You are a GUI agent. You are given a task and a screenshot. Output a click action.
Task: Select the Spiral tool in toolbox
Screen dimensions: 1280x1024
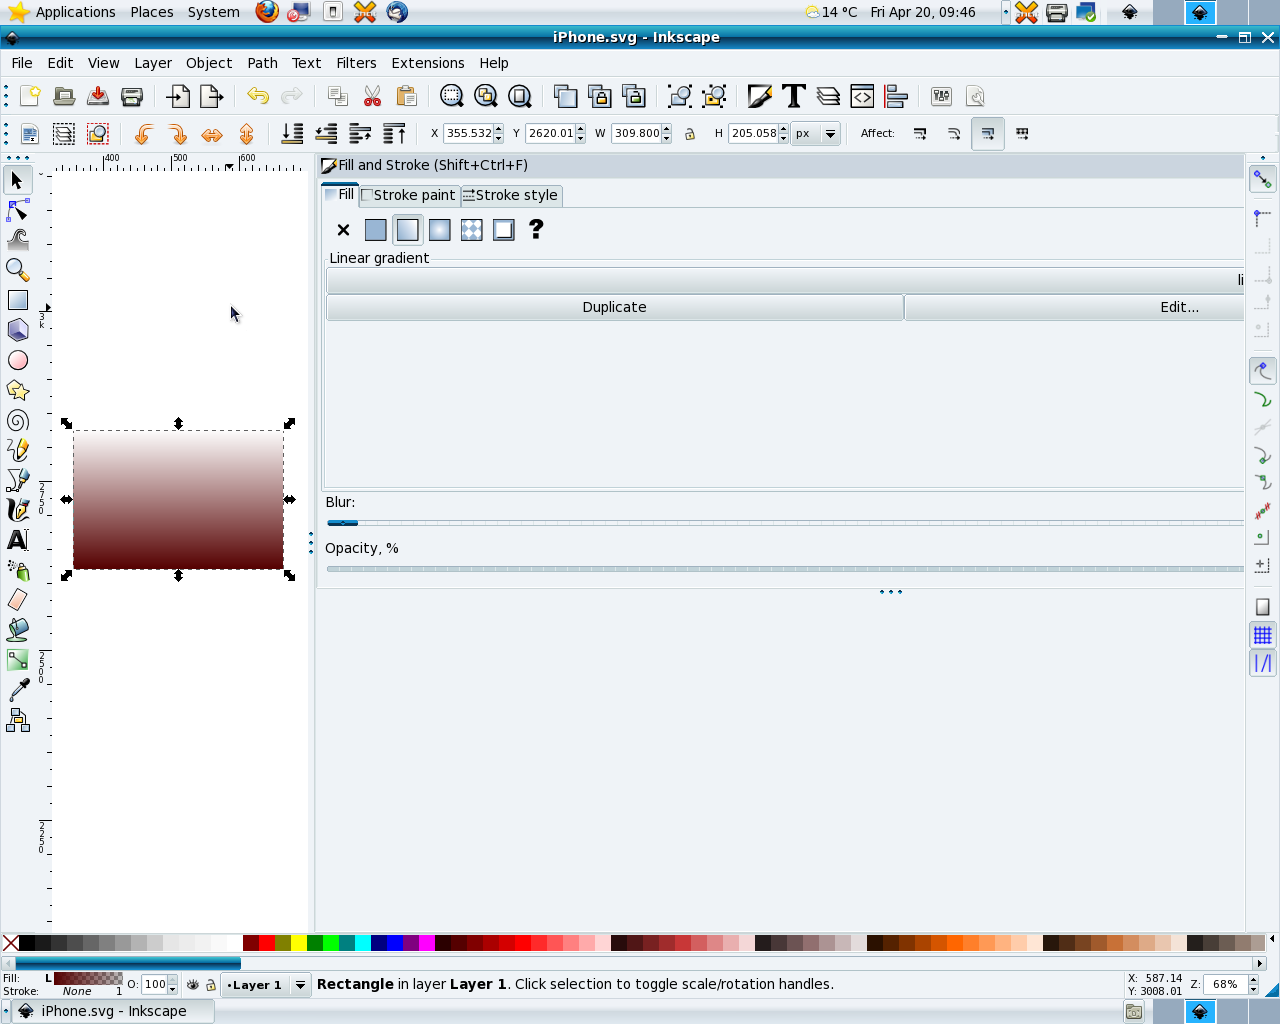pyautogui.click(x=18, y=421)
